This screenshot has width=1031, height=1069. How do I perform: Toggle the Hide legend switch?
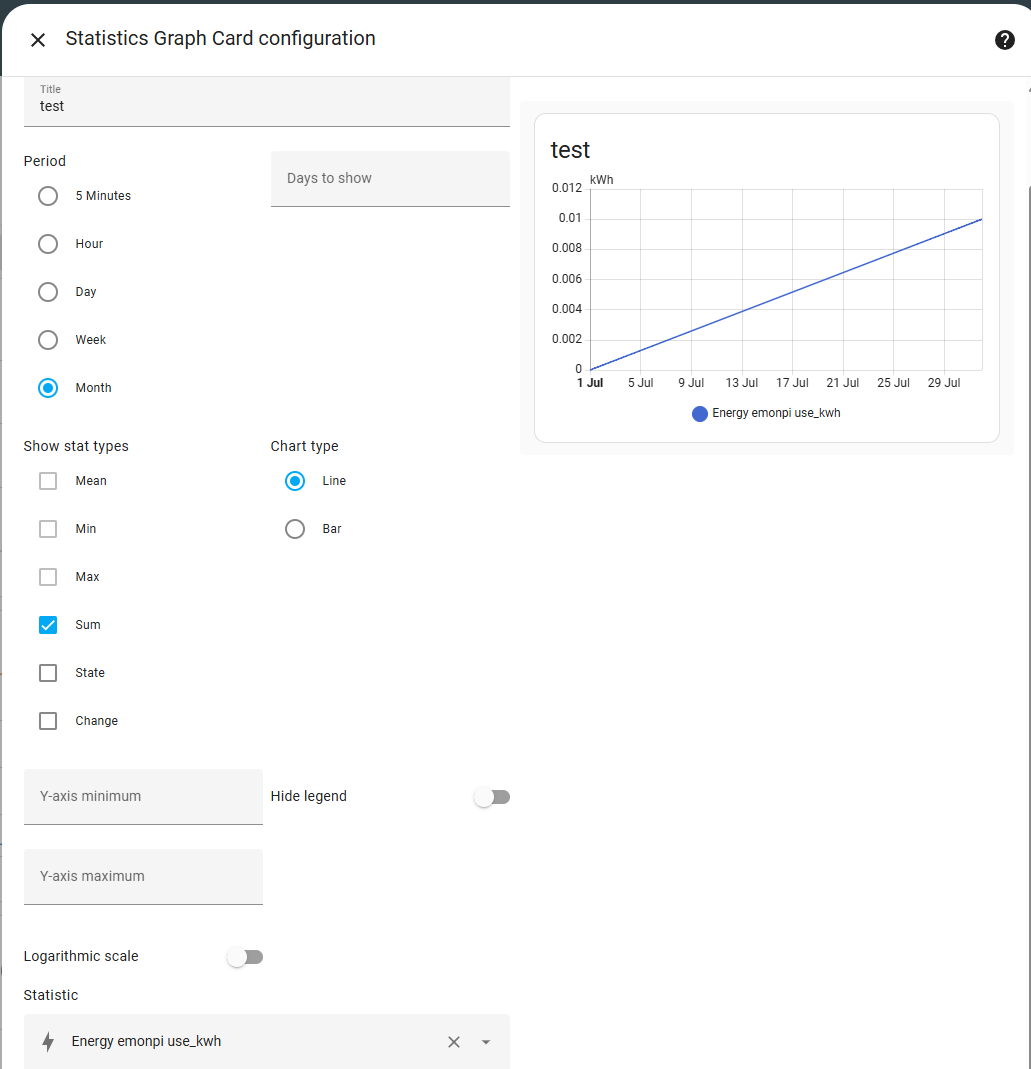[492, 797]
